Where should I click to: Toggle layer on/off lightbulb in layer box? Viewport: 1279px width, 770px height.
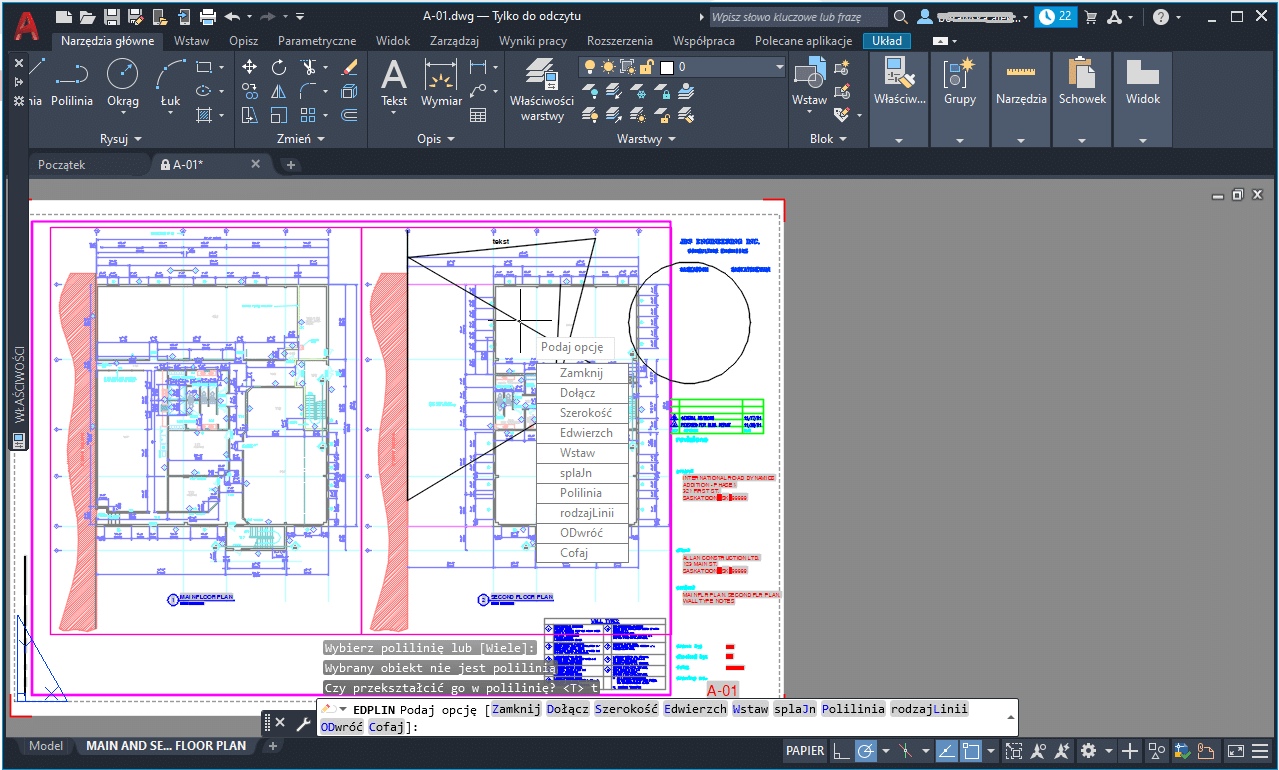click(x=590, y=67)
